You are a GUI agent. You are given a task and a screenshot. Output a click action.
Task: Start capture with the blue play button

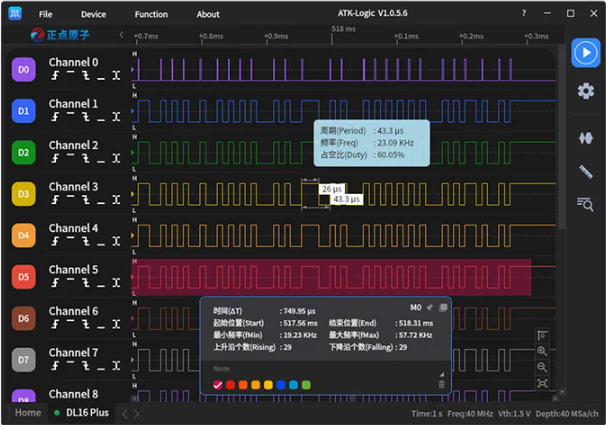pyautogui.click(x=585, y=52)
